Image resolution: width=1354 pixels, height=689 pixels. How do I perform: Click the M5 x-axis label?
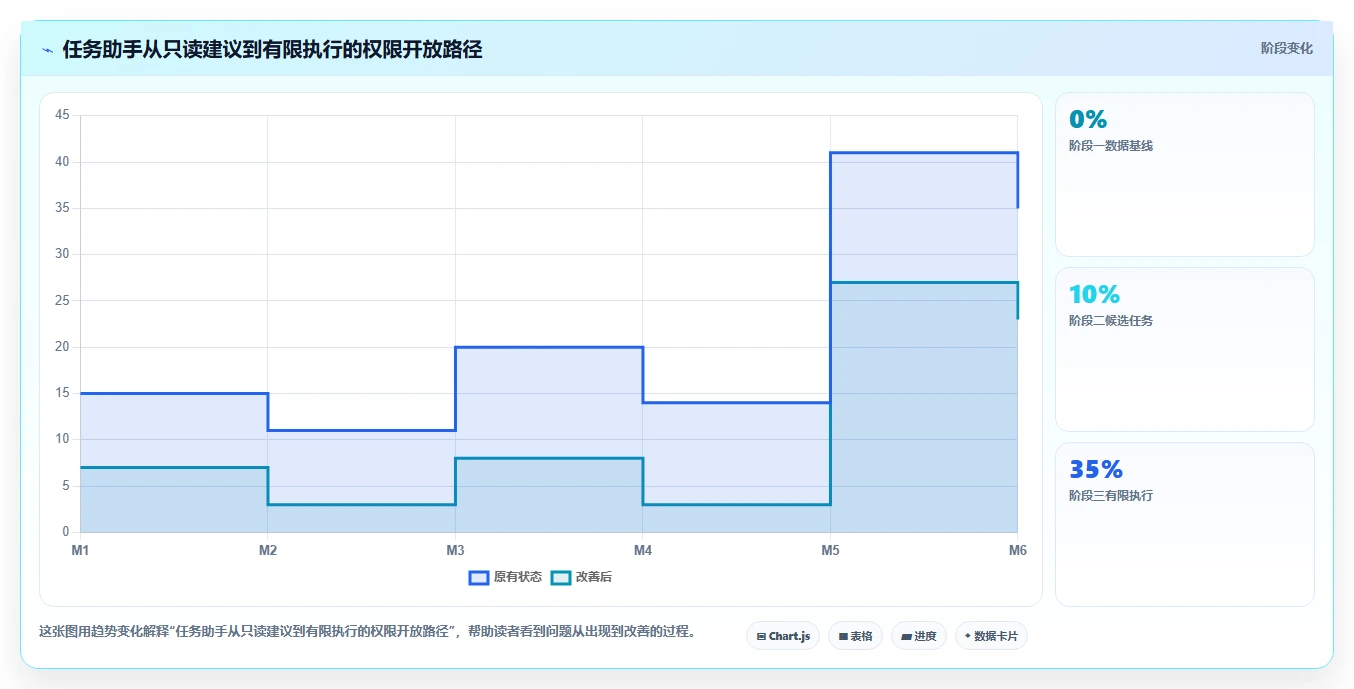tap(830, 550)
